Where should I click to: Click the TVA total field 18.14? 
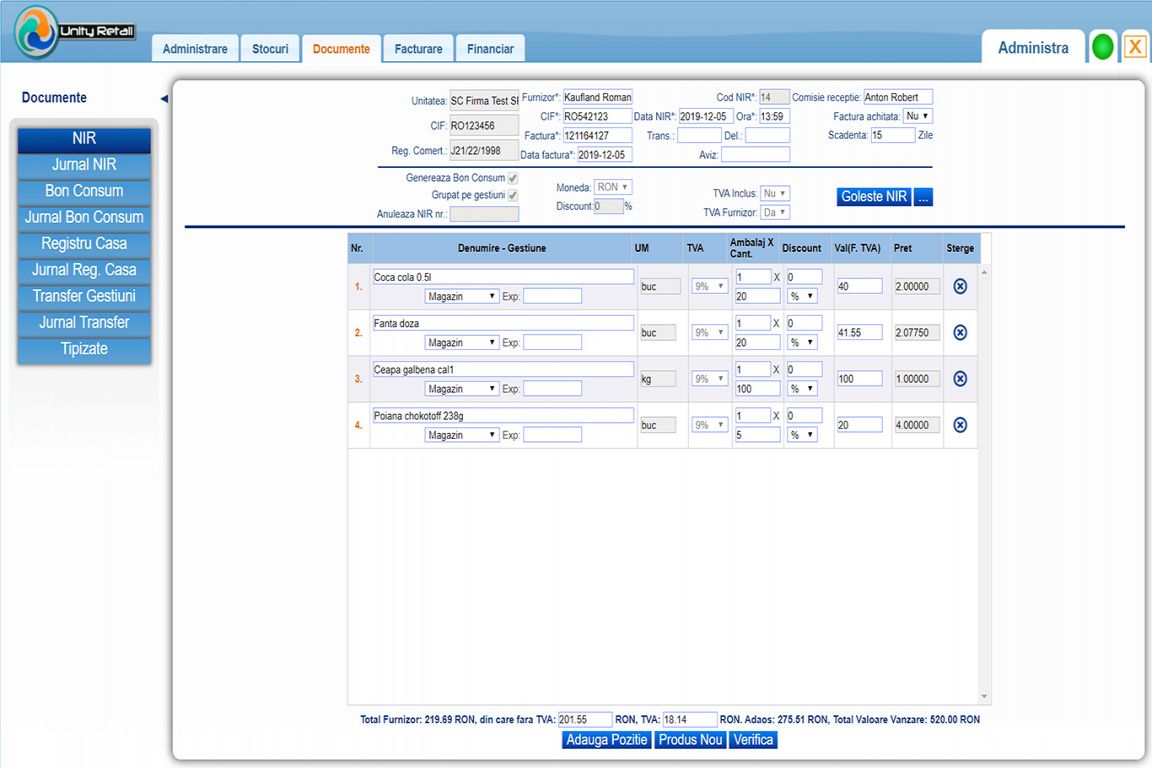click(690, 719)
